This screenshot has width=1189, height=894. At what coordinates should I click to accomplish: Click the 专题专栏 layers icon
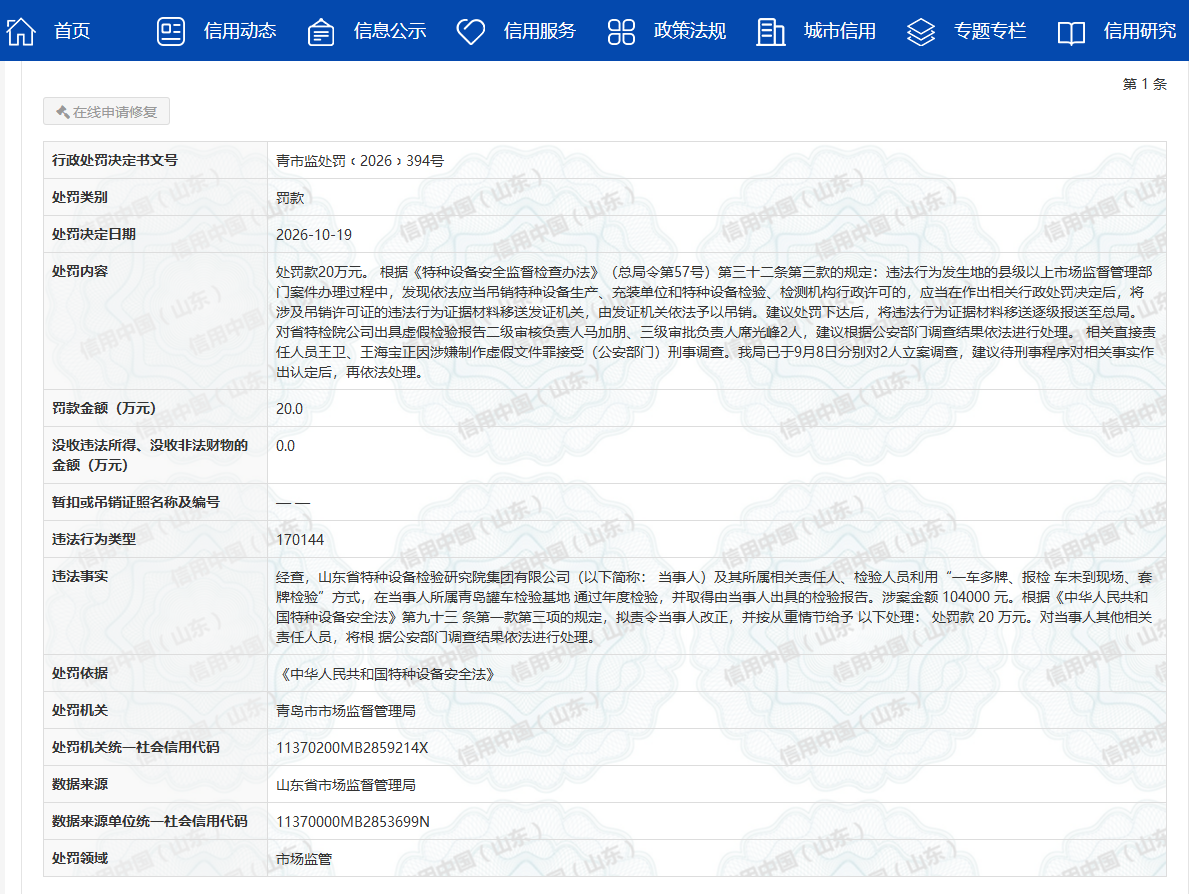pyautogui.click(x=921, y=32)
